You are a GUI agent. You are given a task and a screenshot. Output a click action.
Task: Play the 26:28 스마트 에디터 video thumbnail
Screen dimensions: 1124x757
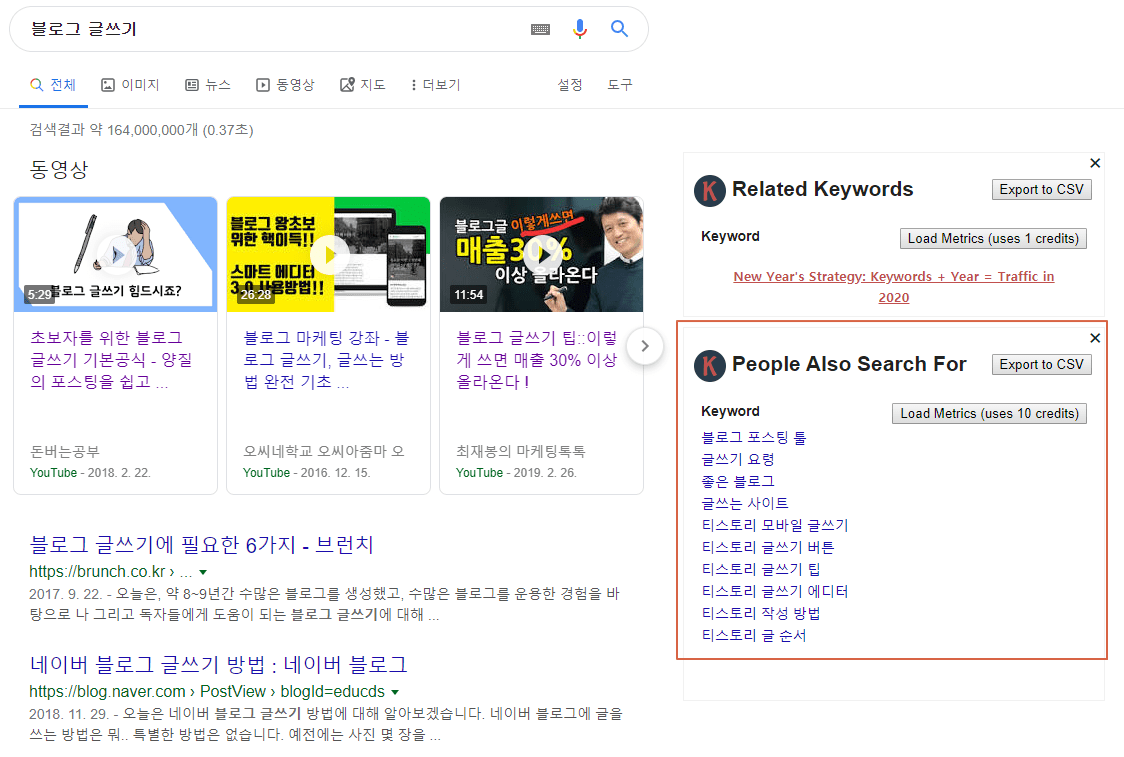tap(328, 254)
